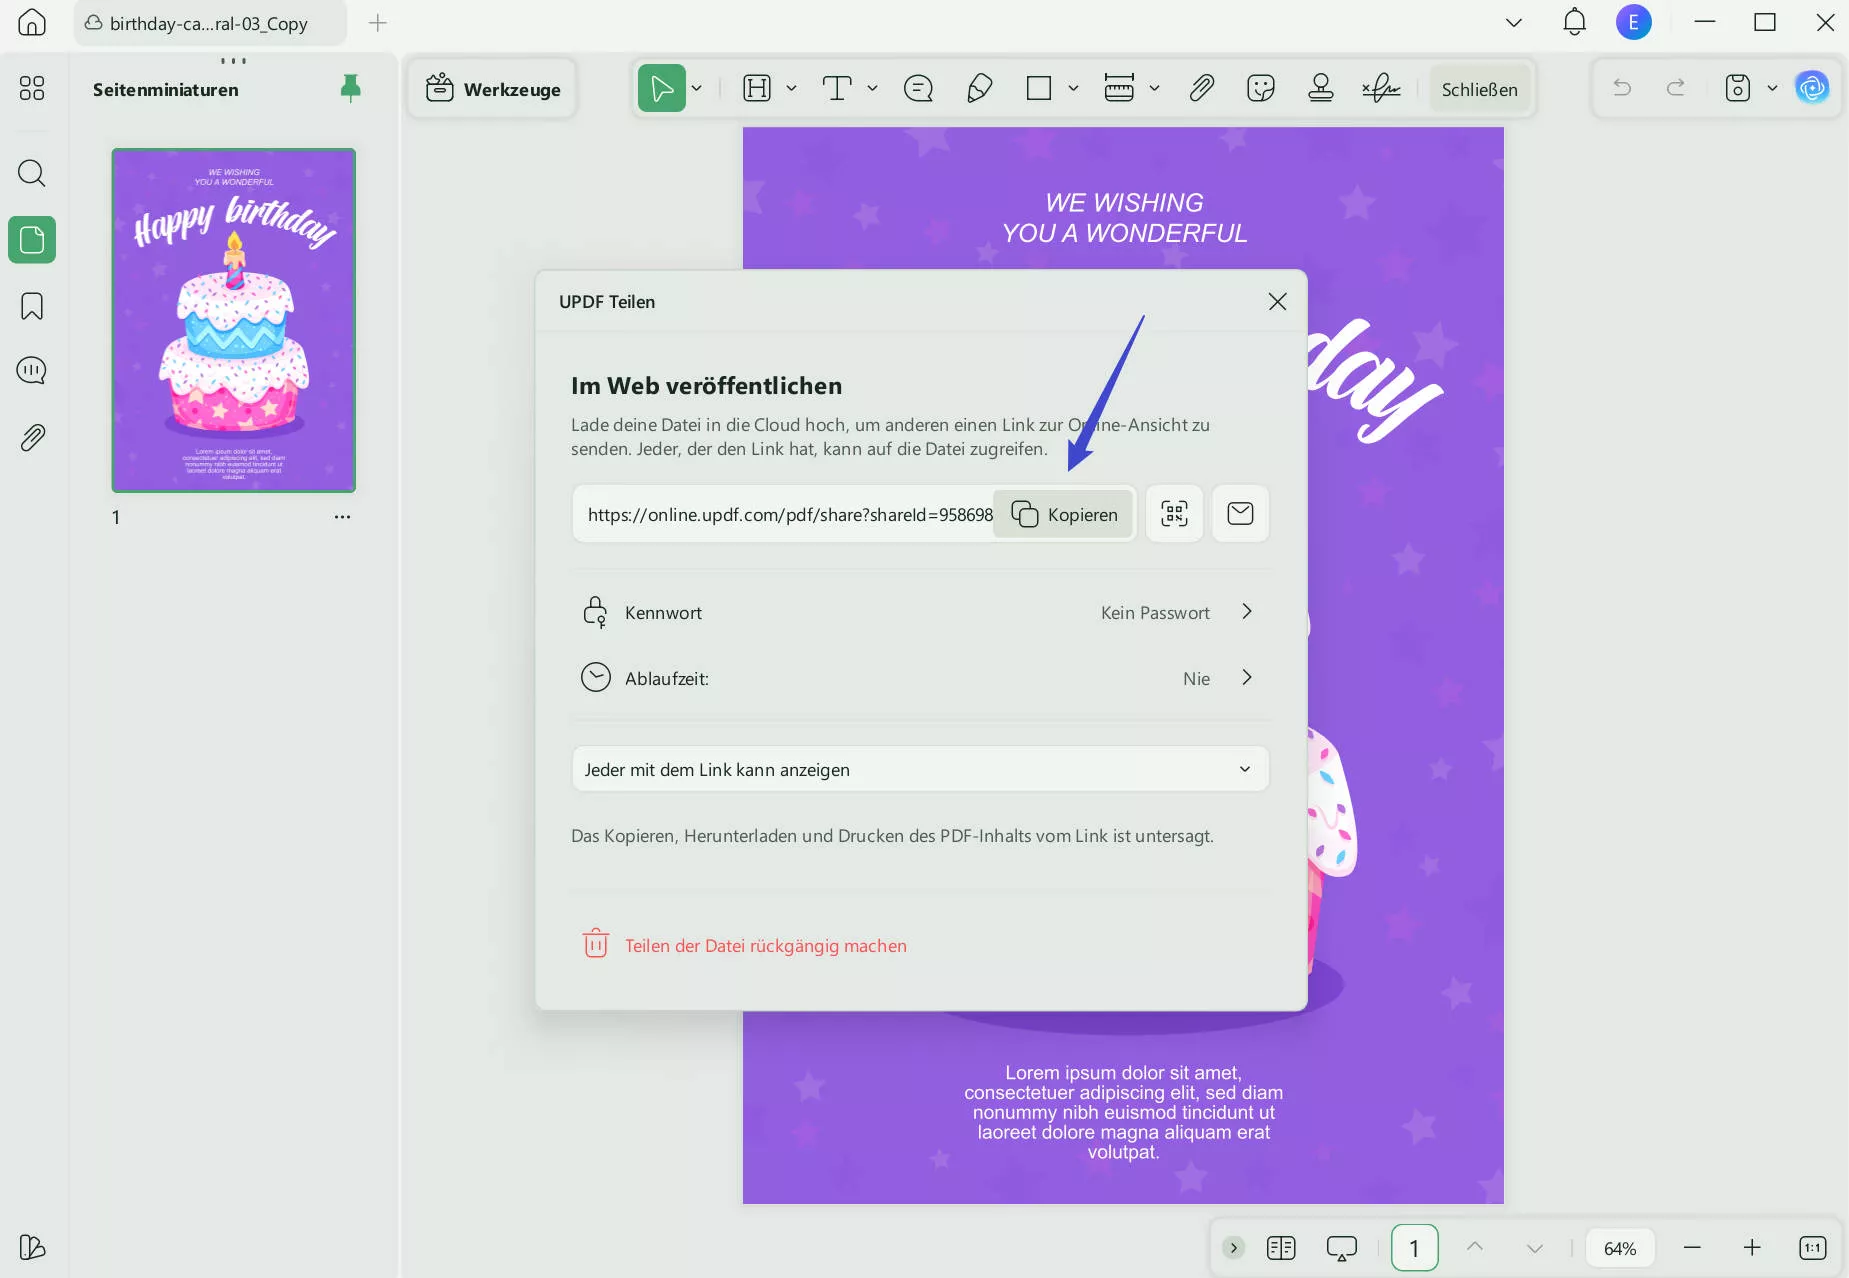1849x1278 pixels.
Task: Open the Comment tool
Action: tap(918, 88)
